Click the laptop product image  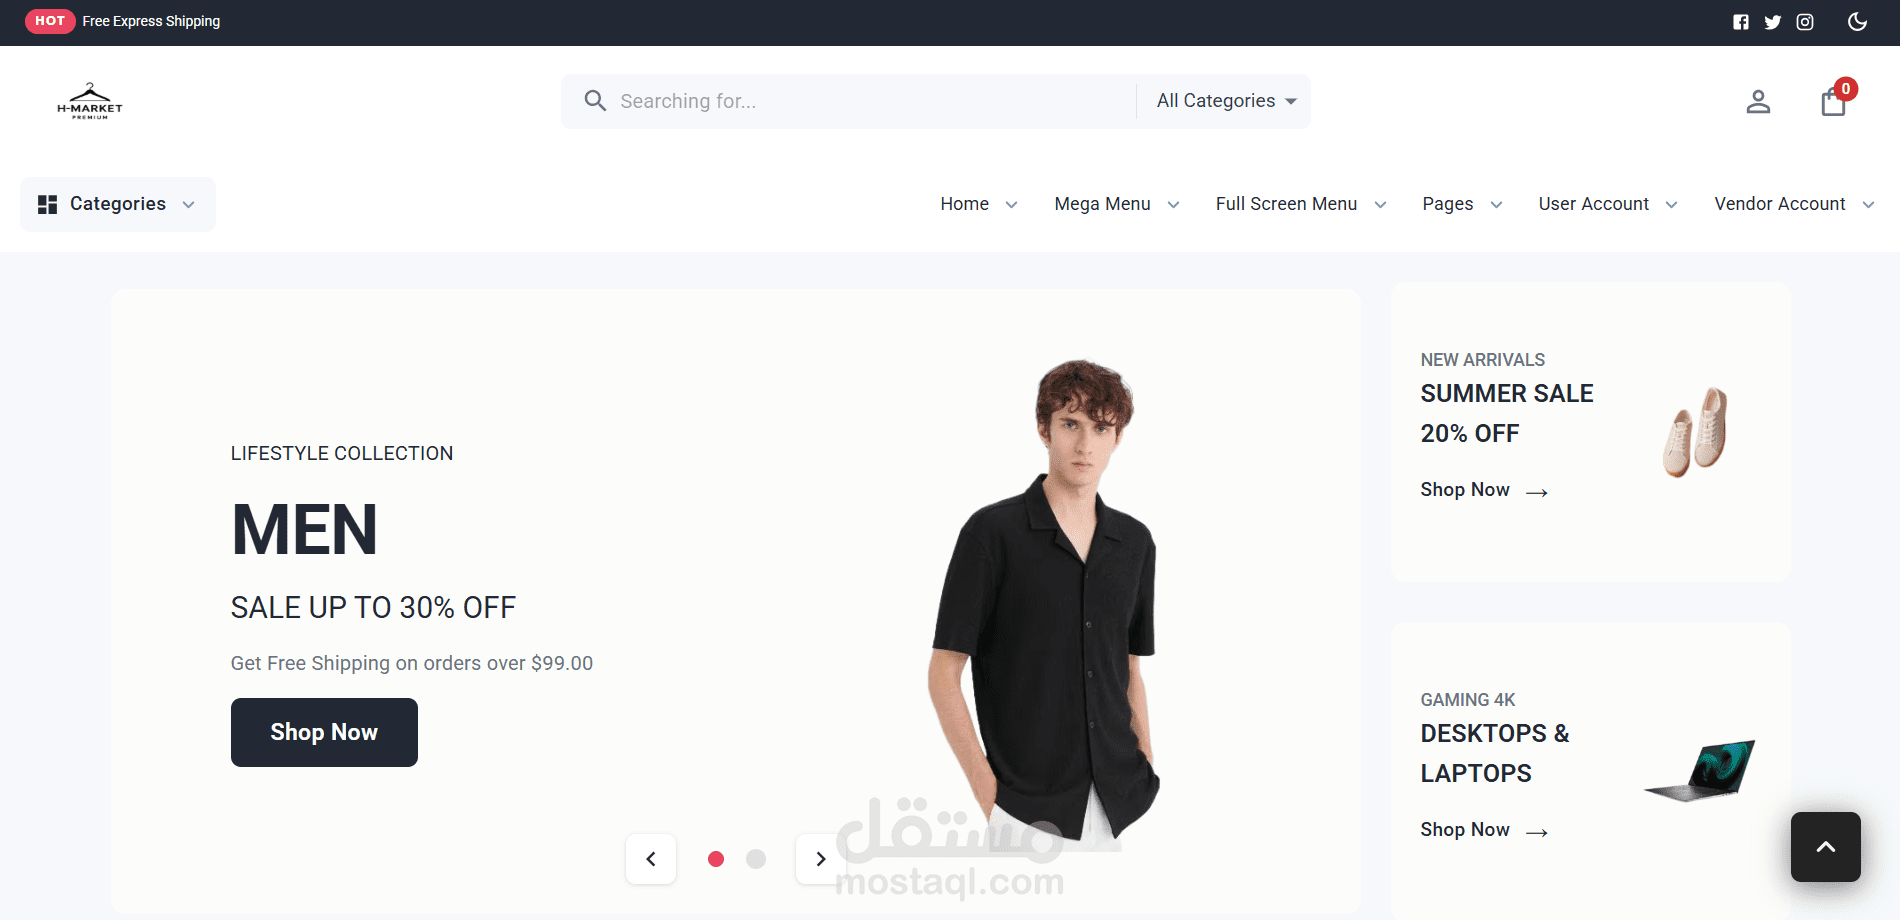tap(1700, 771)
